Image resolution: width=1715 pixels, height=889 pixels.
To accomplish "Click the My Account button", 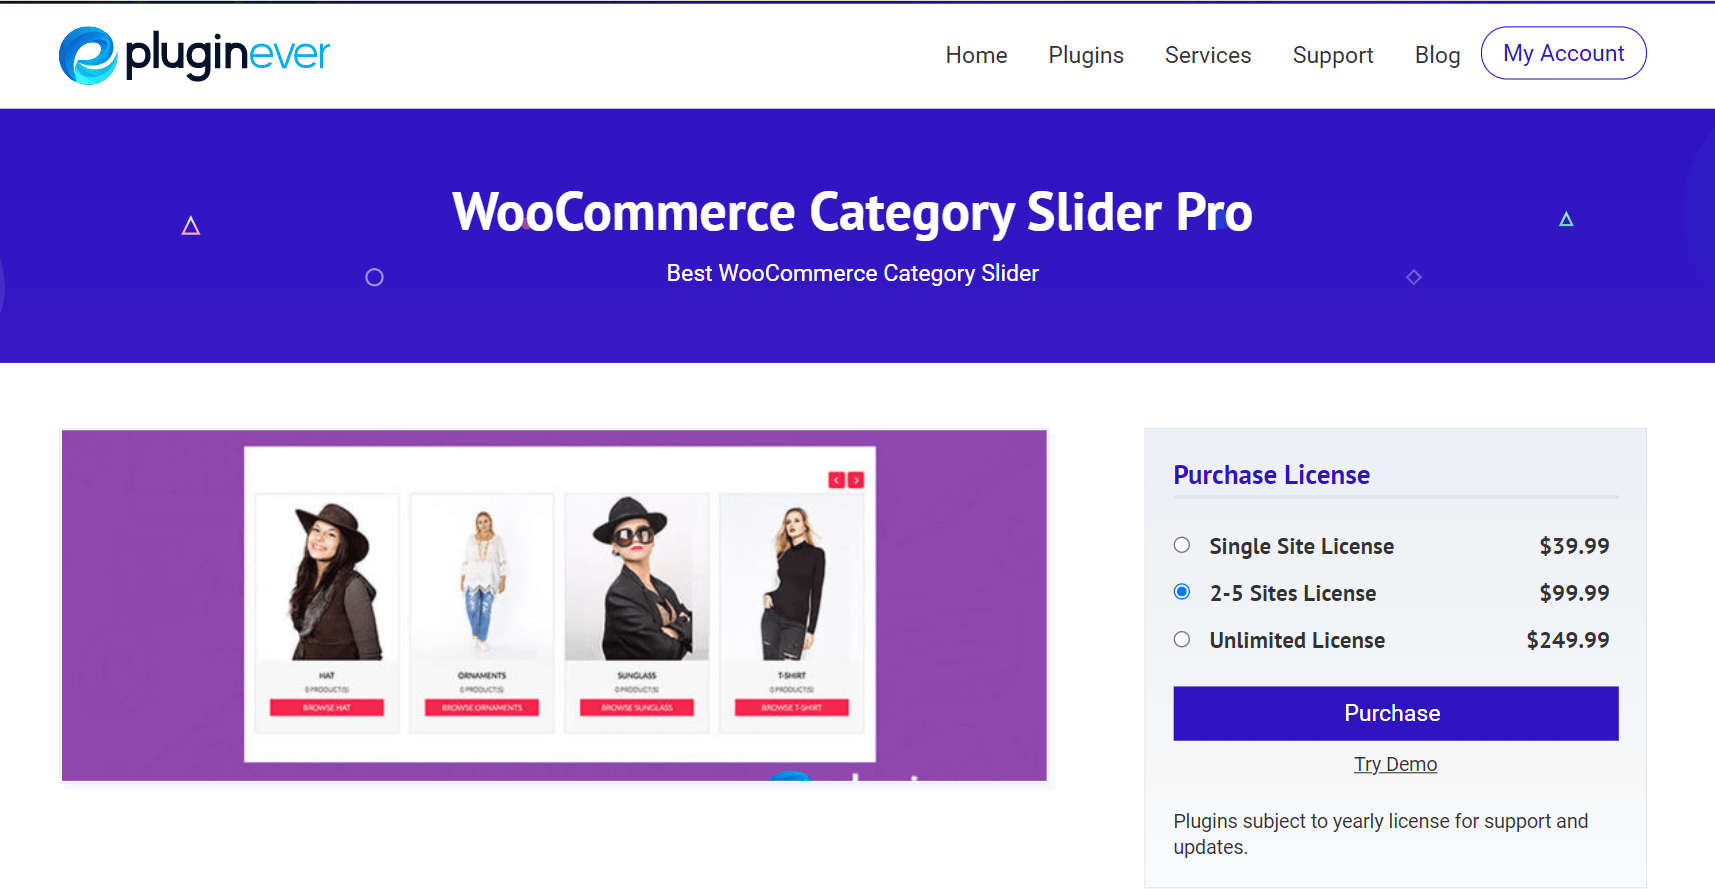I will click(x=1564, y=53).
